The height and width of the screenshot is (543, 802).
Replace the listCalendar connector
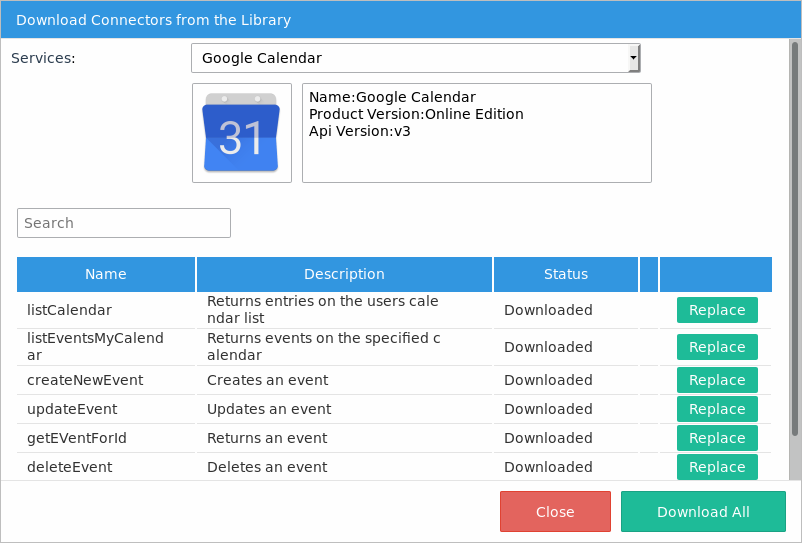coord(717,310)
